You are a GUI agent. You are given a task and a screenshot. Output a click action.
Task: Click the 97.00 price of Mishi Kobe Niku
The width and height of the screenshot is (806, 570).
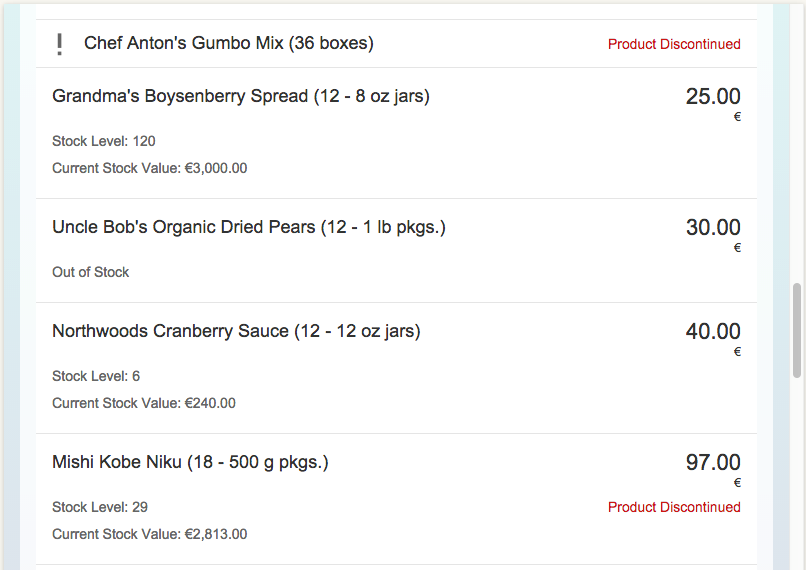click(x=713, y=463)
